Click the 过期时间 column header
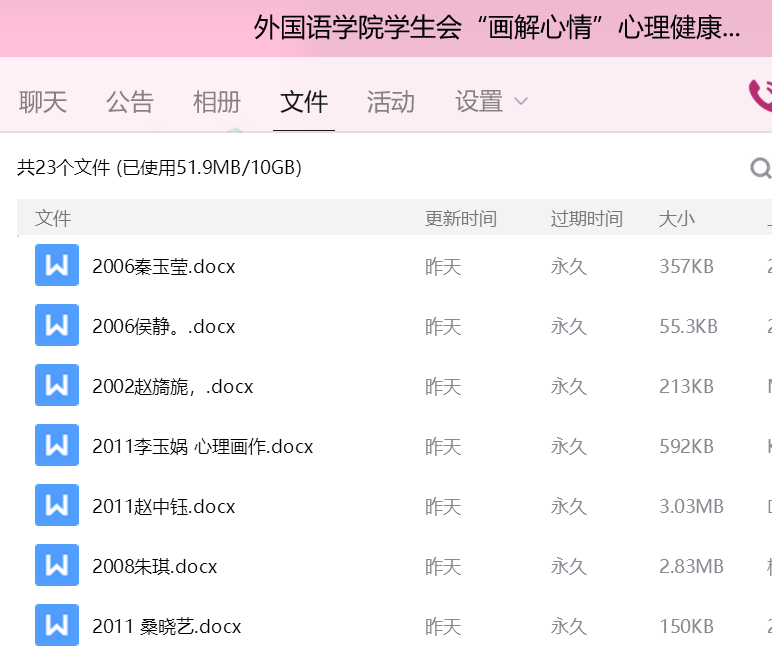The height and width of the screenshot is (650, 772). click(586, 219)
